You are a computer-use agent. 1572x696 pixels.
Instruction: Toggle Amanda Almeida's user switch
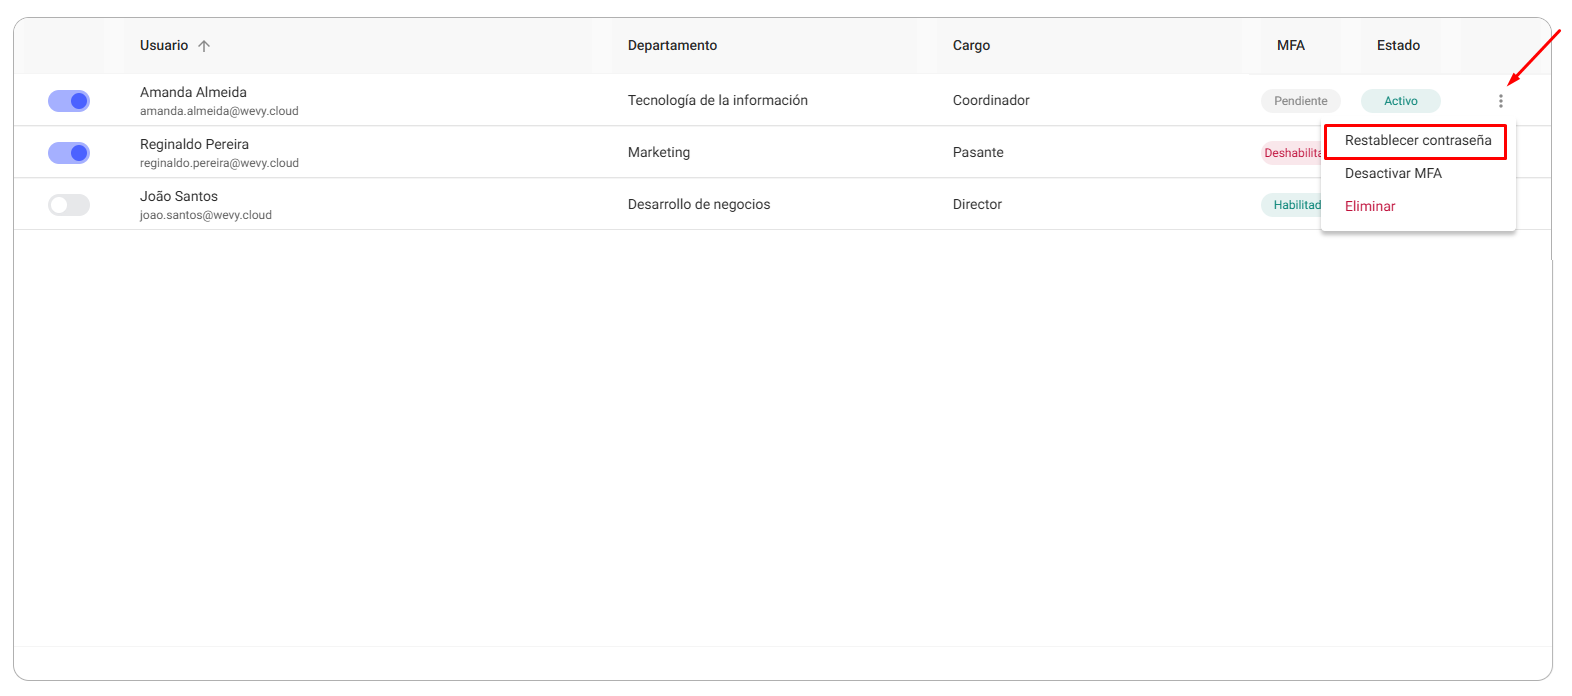(x=69, y=101)
